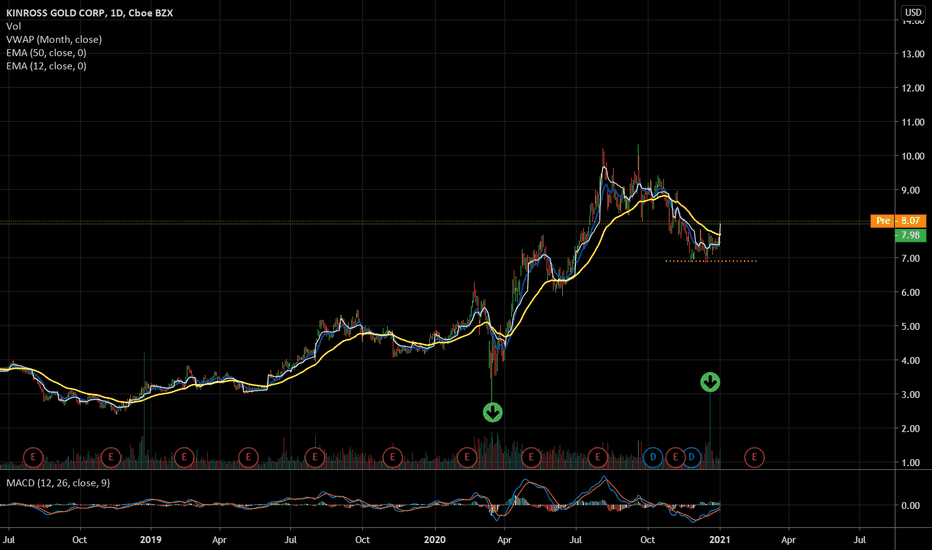Click the USD currency button
The image size is (932, 550).
coord(913,12)
